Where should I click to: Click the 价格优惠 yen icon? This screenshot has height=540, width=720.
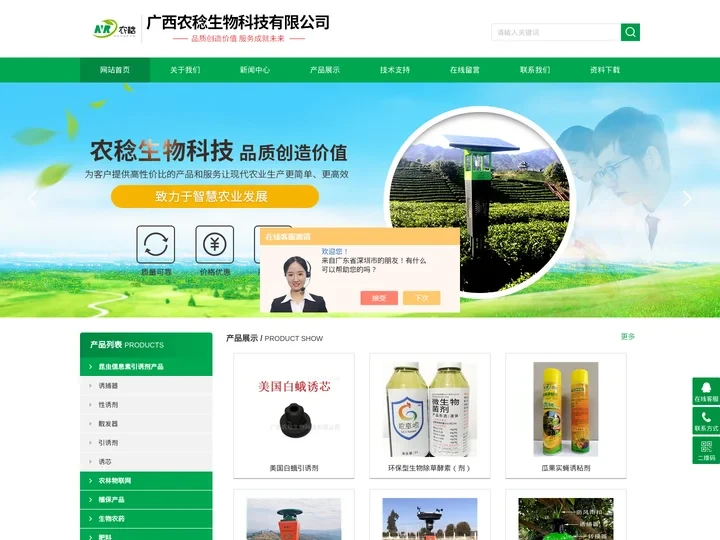(214, 244)
